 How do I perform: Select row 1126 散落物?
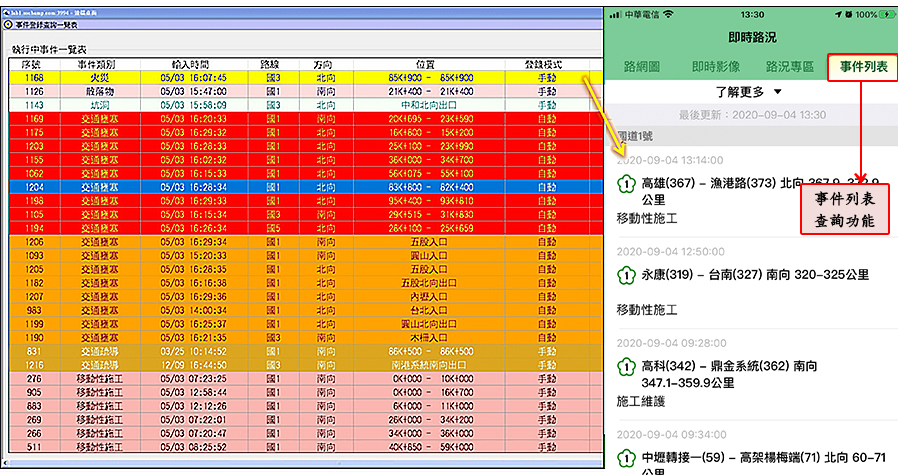click(304, 92)
